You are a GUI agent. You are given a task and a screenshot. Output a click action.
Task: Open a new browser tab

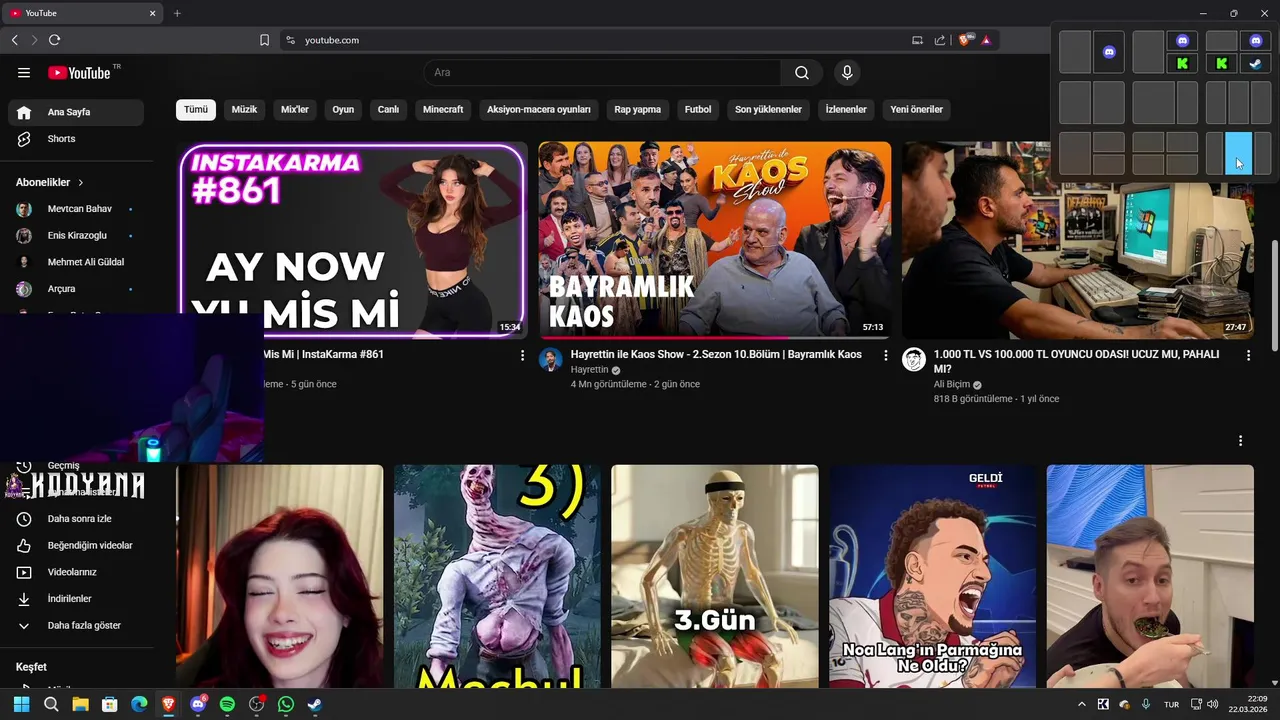click(177, 13)
